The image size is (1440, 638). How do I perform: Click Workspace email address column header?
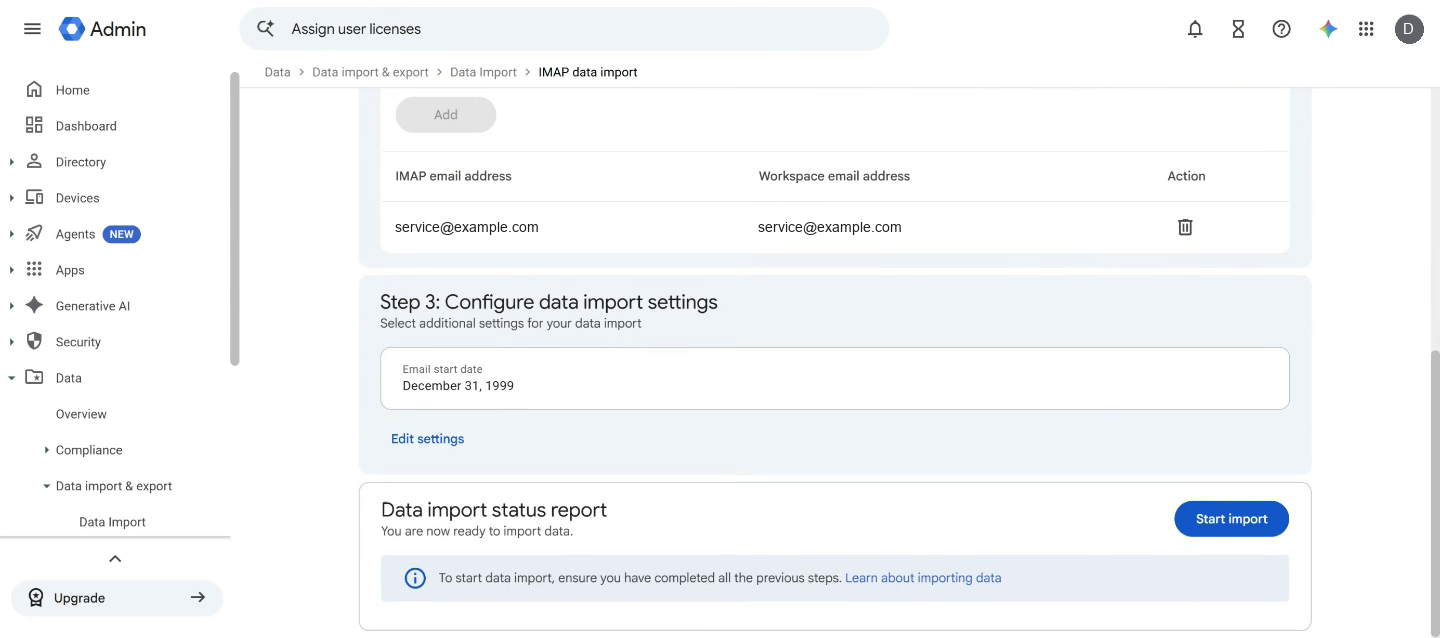point(834,176)
